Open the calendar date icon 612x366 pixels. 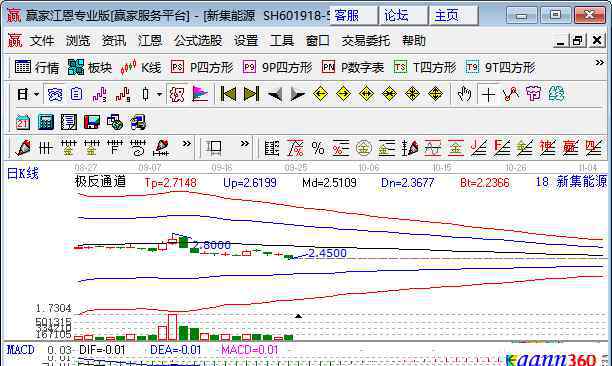[23, 122]
